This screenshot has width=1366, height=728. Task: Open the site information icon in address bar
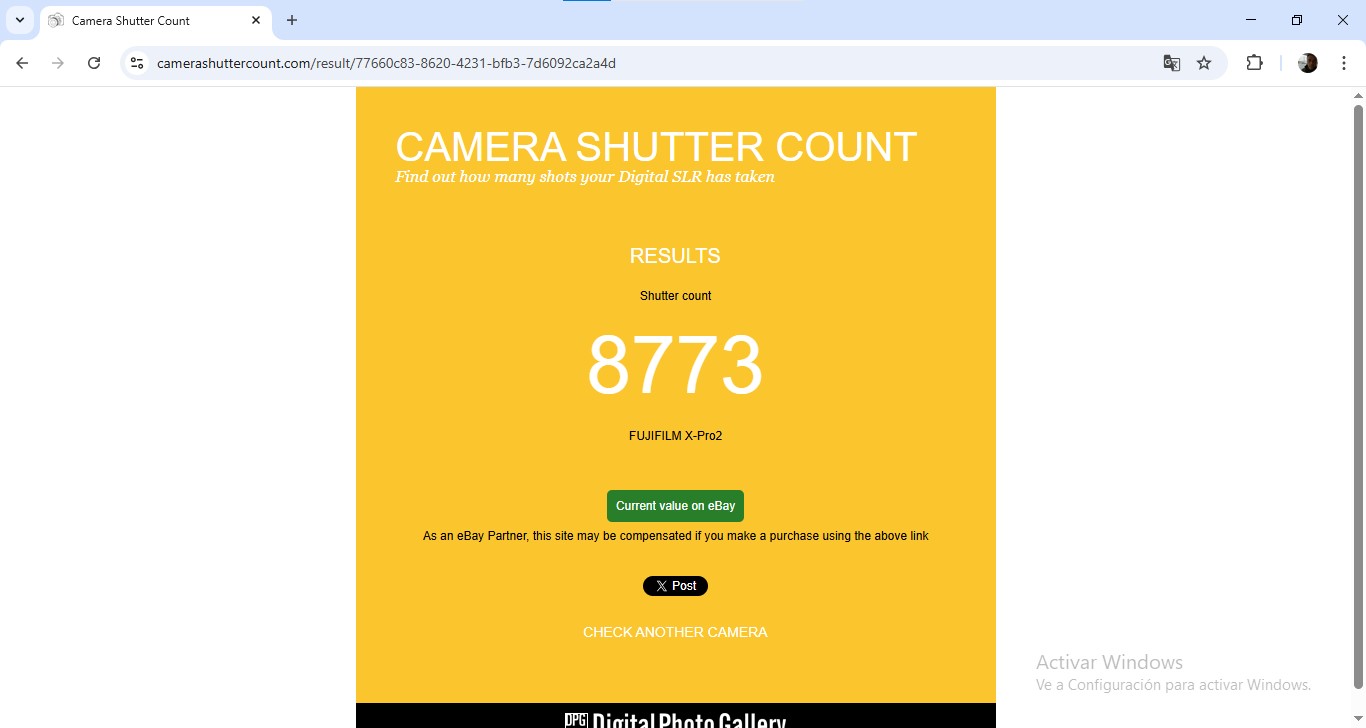click(x=138, y=63)
